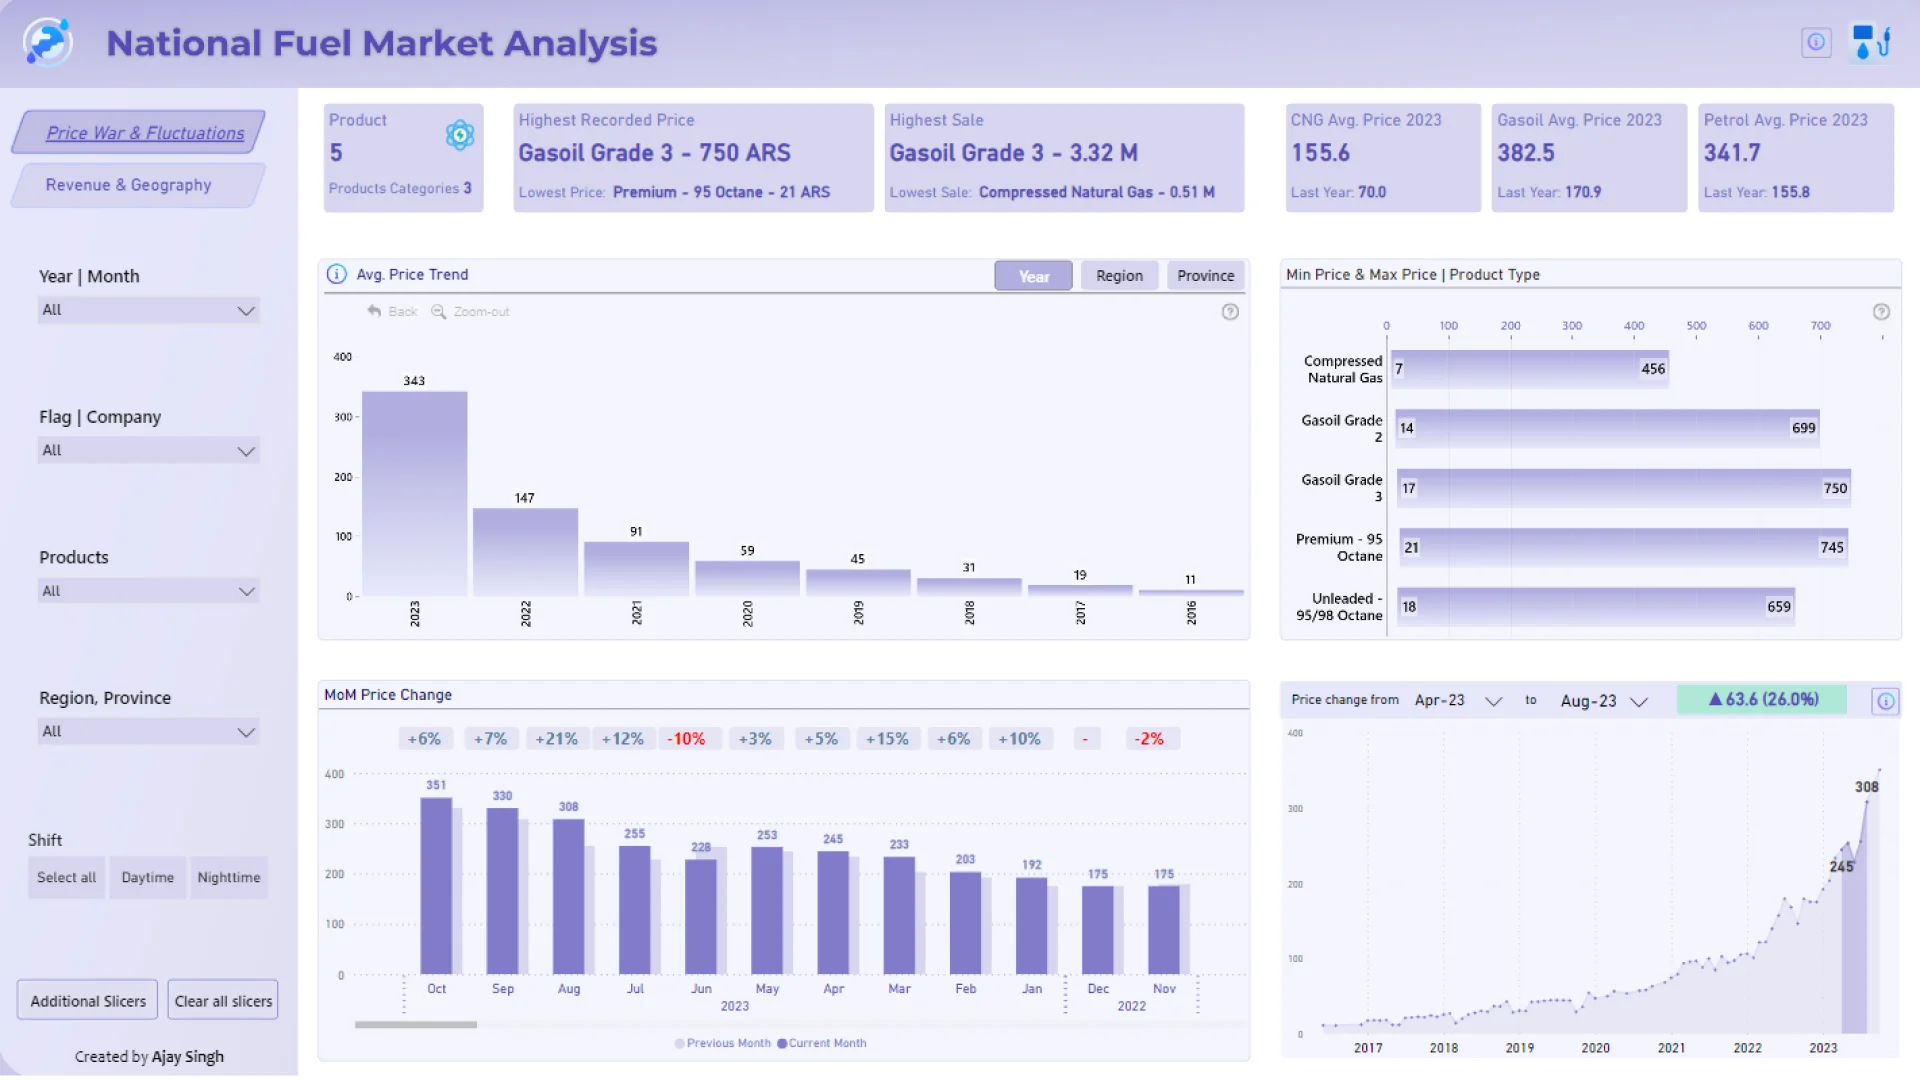Click the Previous Month legend swatch
The height and width of the screenshot is (1080, 1920).
[680, 1043]
